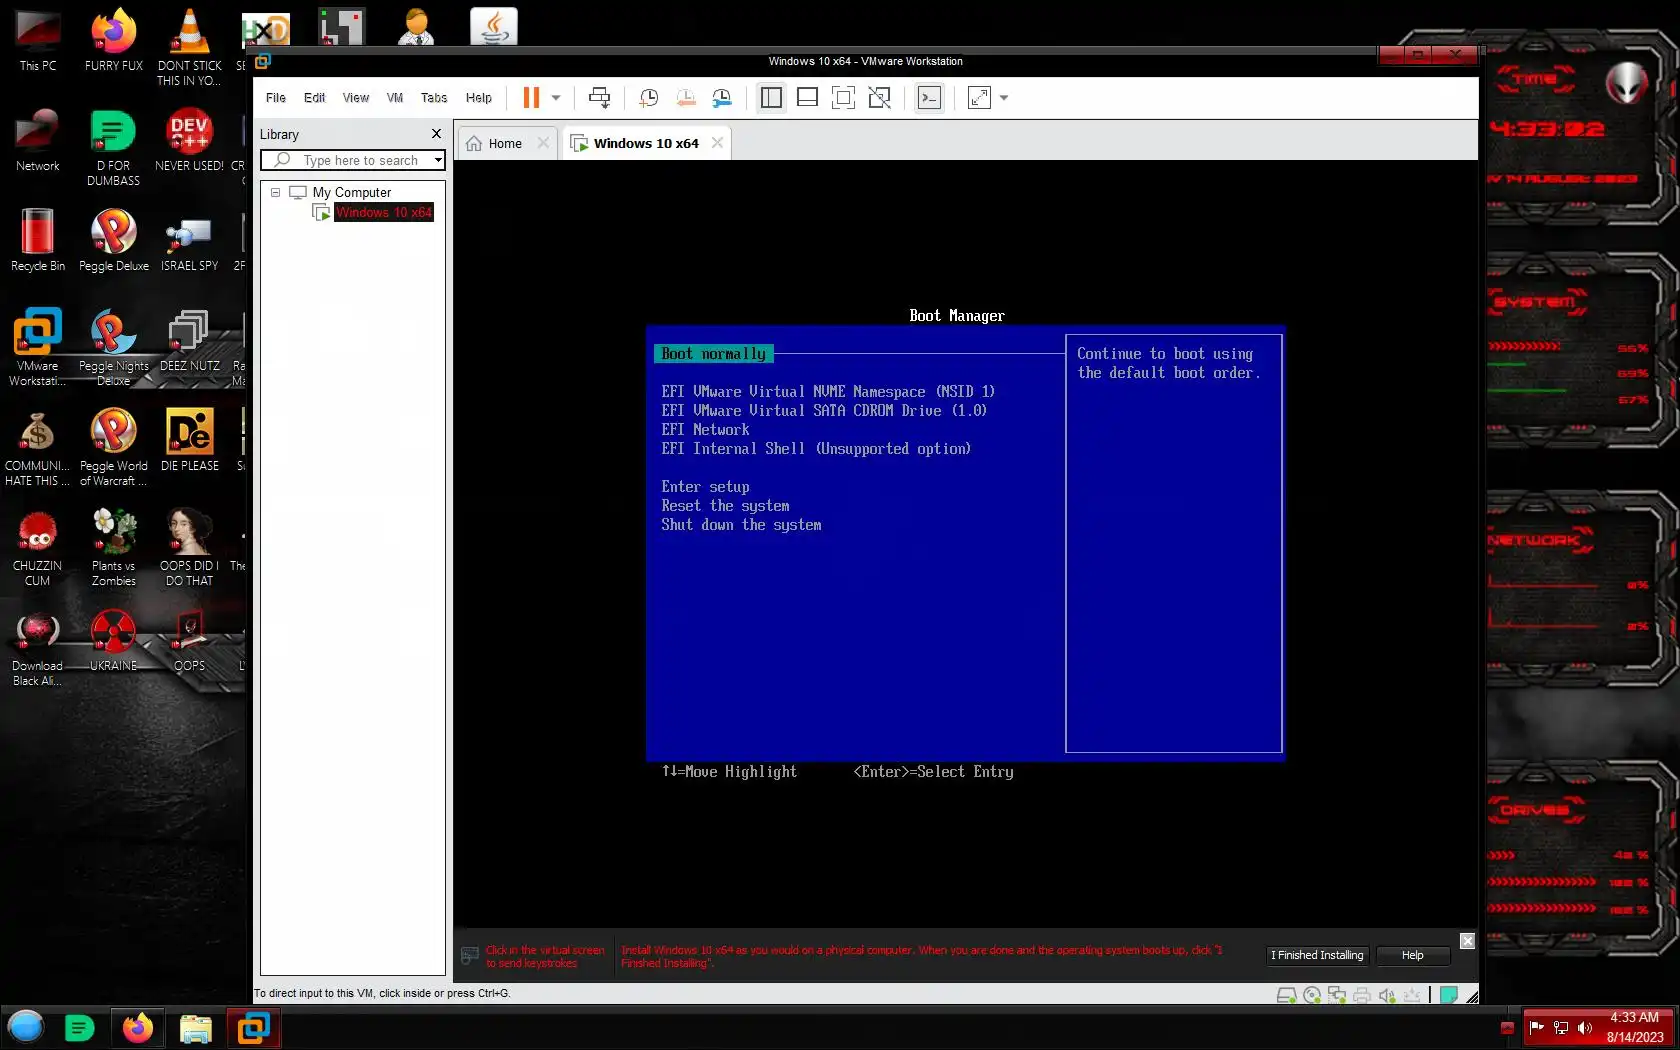
Task: Open VMware Workstation desktop shortcut
Action: 38,347
